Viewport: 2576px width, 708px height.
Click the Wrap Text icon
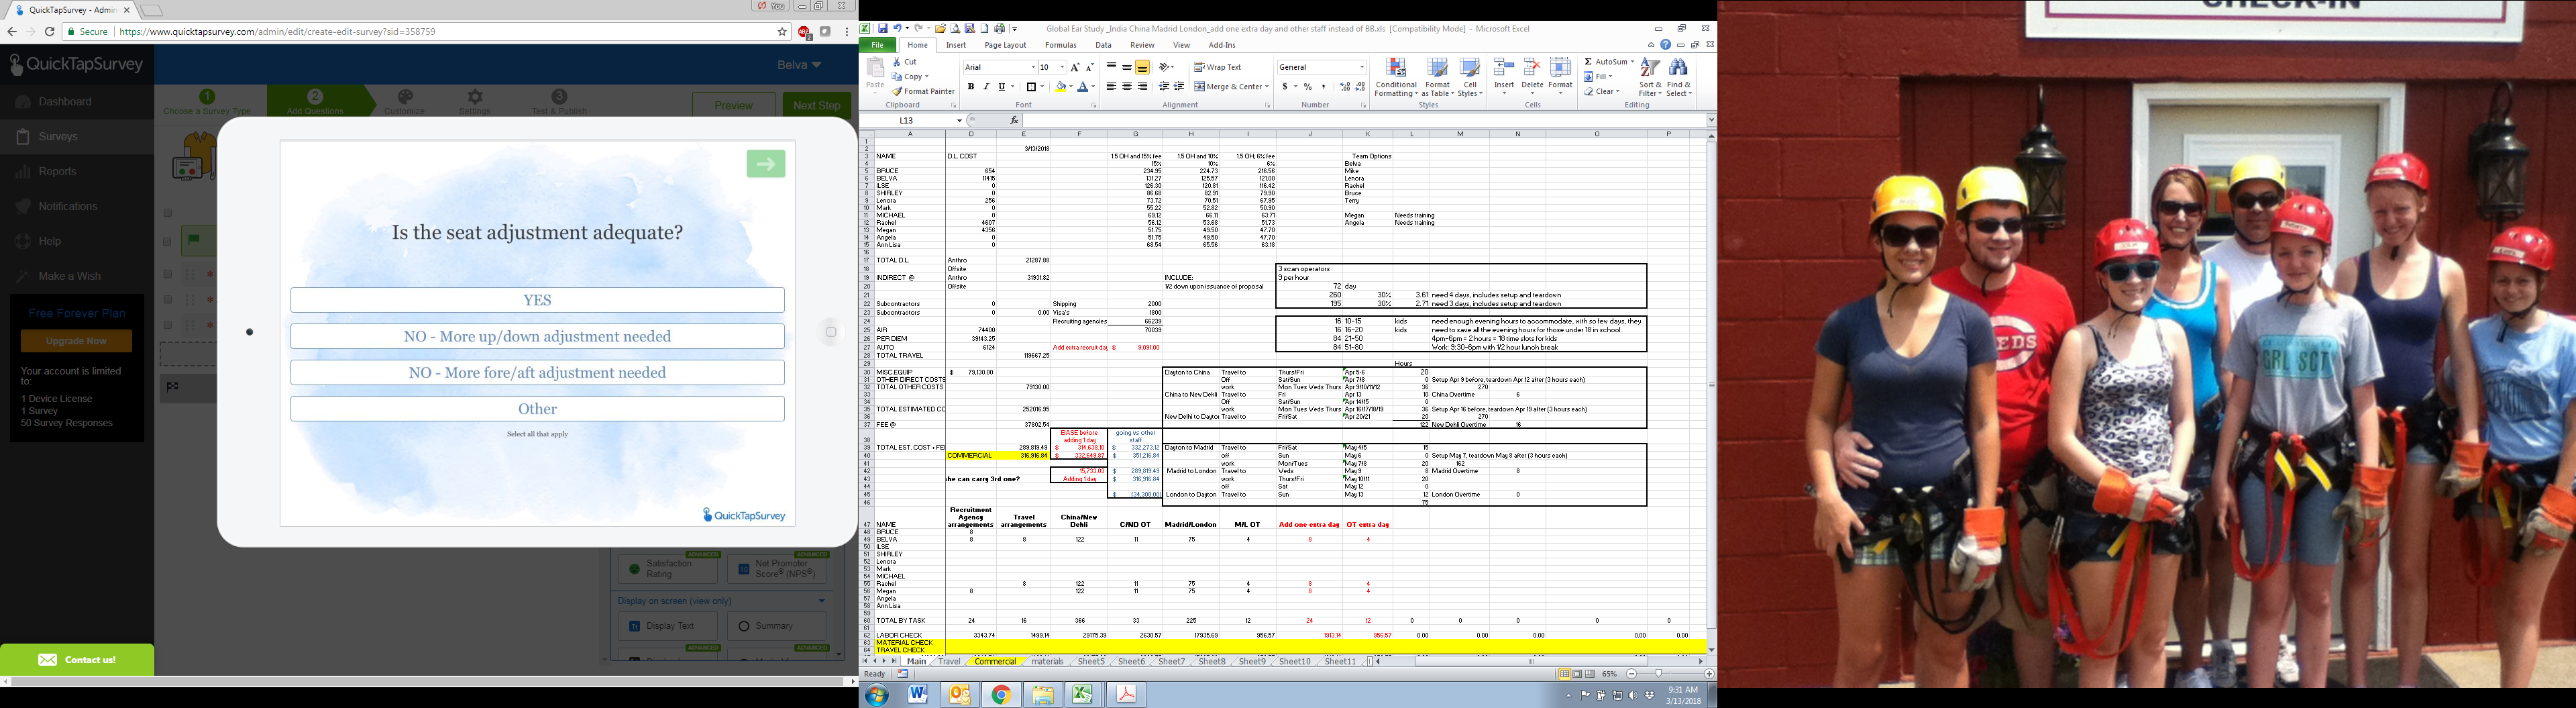(1199, 67)
